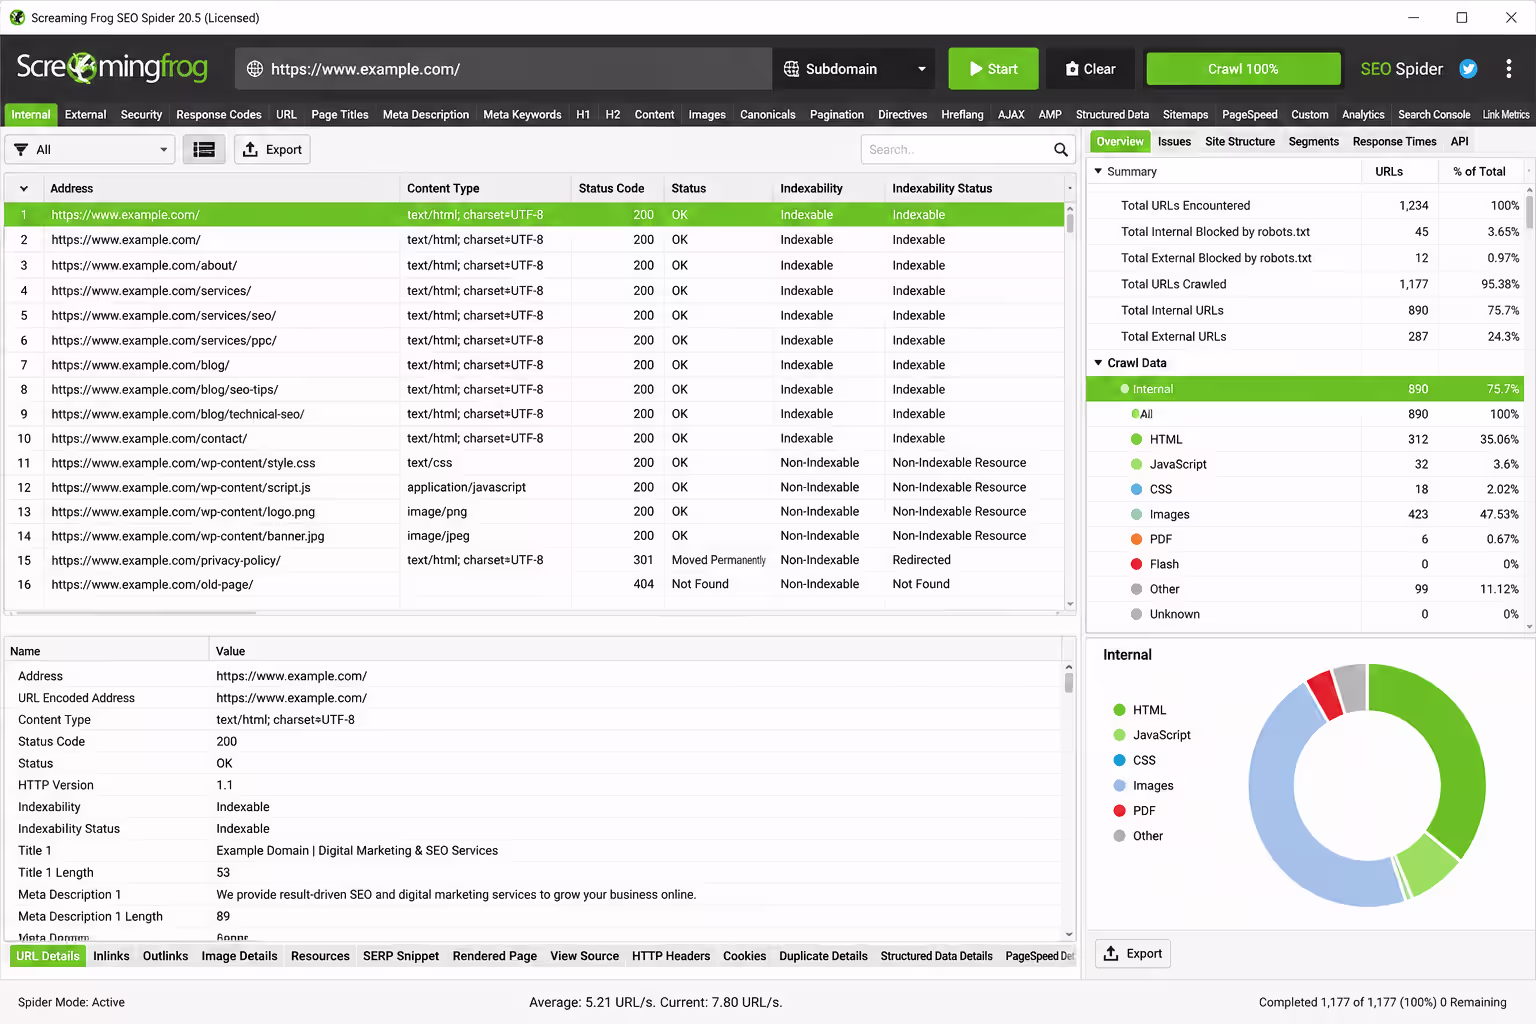The image size is (1536, 1024).
Task: Click the grey dot beside Unknown in Crawl Data
Action: [1136, 614]
